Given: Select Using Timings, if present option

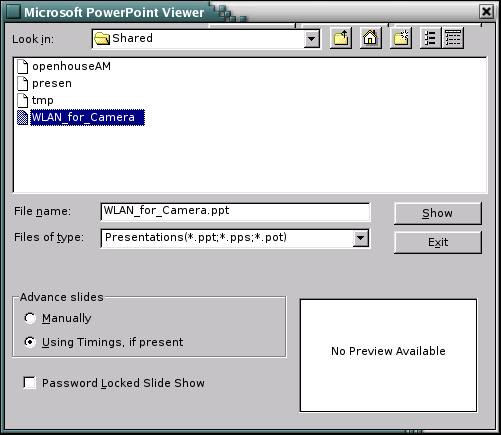Looking at the screenshot, I should 30,342.
